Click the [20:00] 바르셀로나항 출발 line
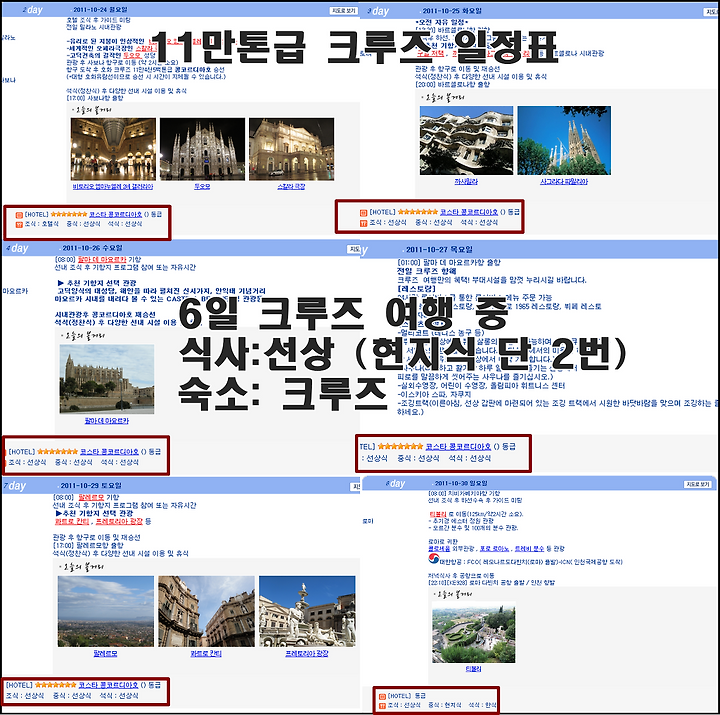This screenshot has height=715, width=720. click(x=452, y=84)
